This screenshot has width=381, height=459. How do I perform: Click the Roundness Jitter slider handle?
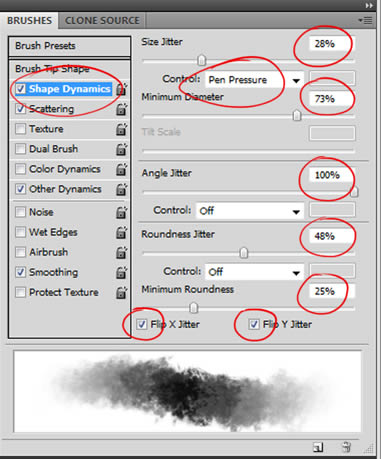(244, 253)
